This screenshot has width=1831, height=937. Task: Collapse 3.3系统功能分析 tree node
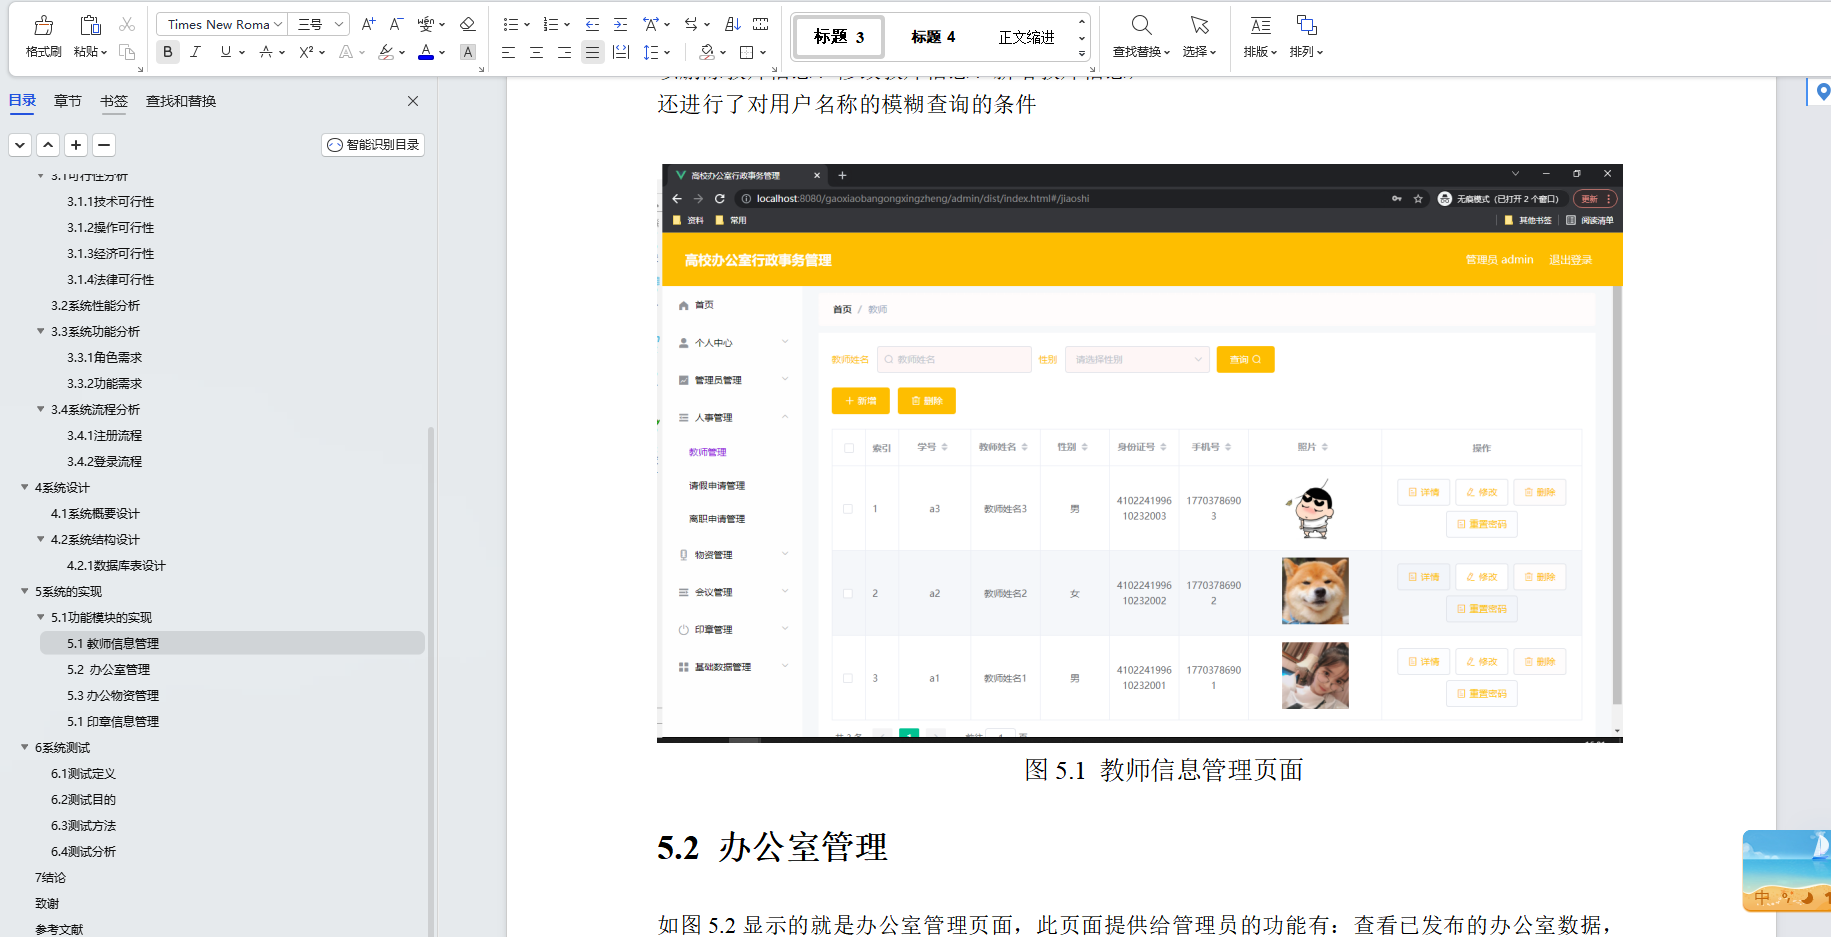(x=41, y=331)
